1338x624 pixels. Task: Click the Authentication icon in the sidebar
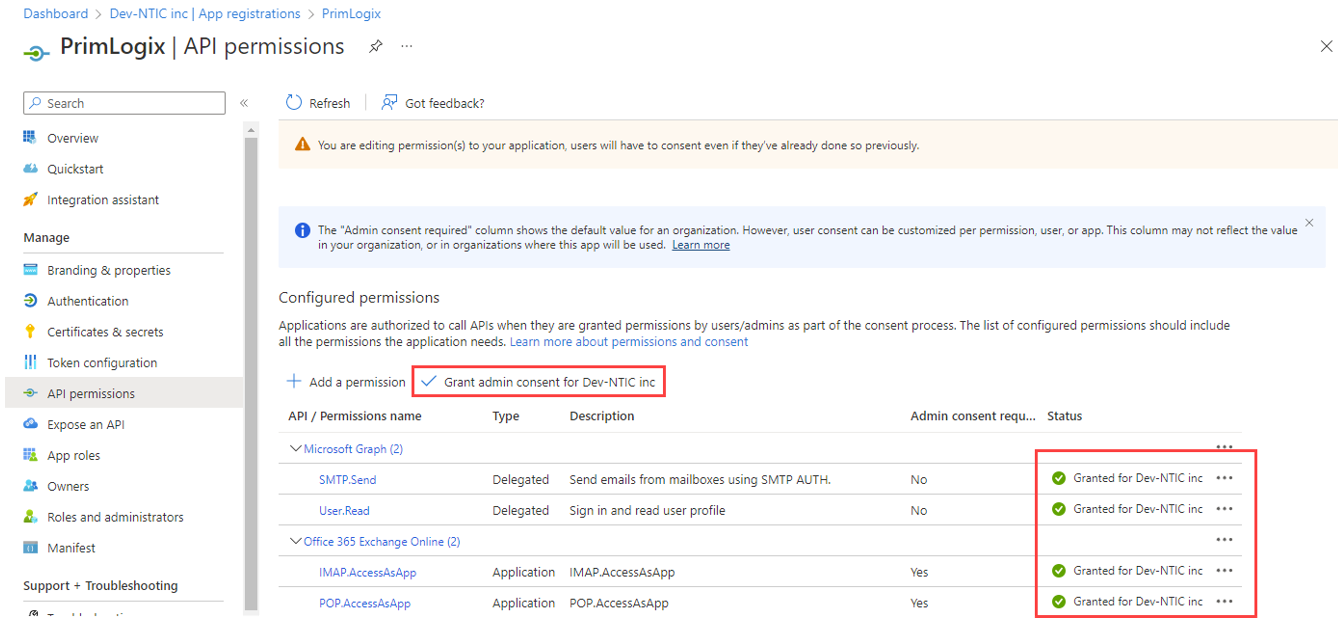click(x=30, y=301)
